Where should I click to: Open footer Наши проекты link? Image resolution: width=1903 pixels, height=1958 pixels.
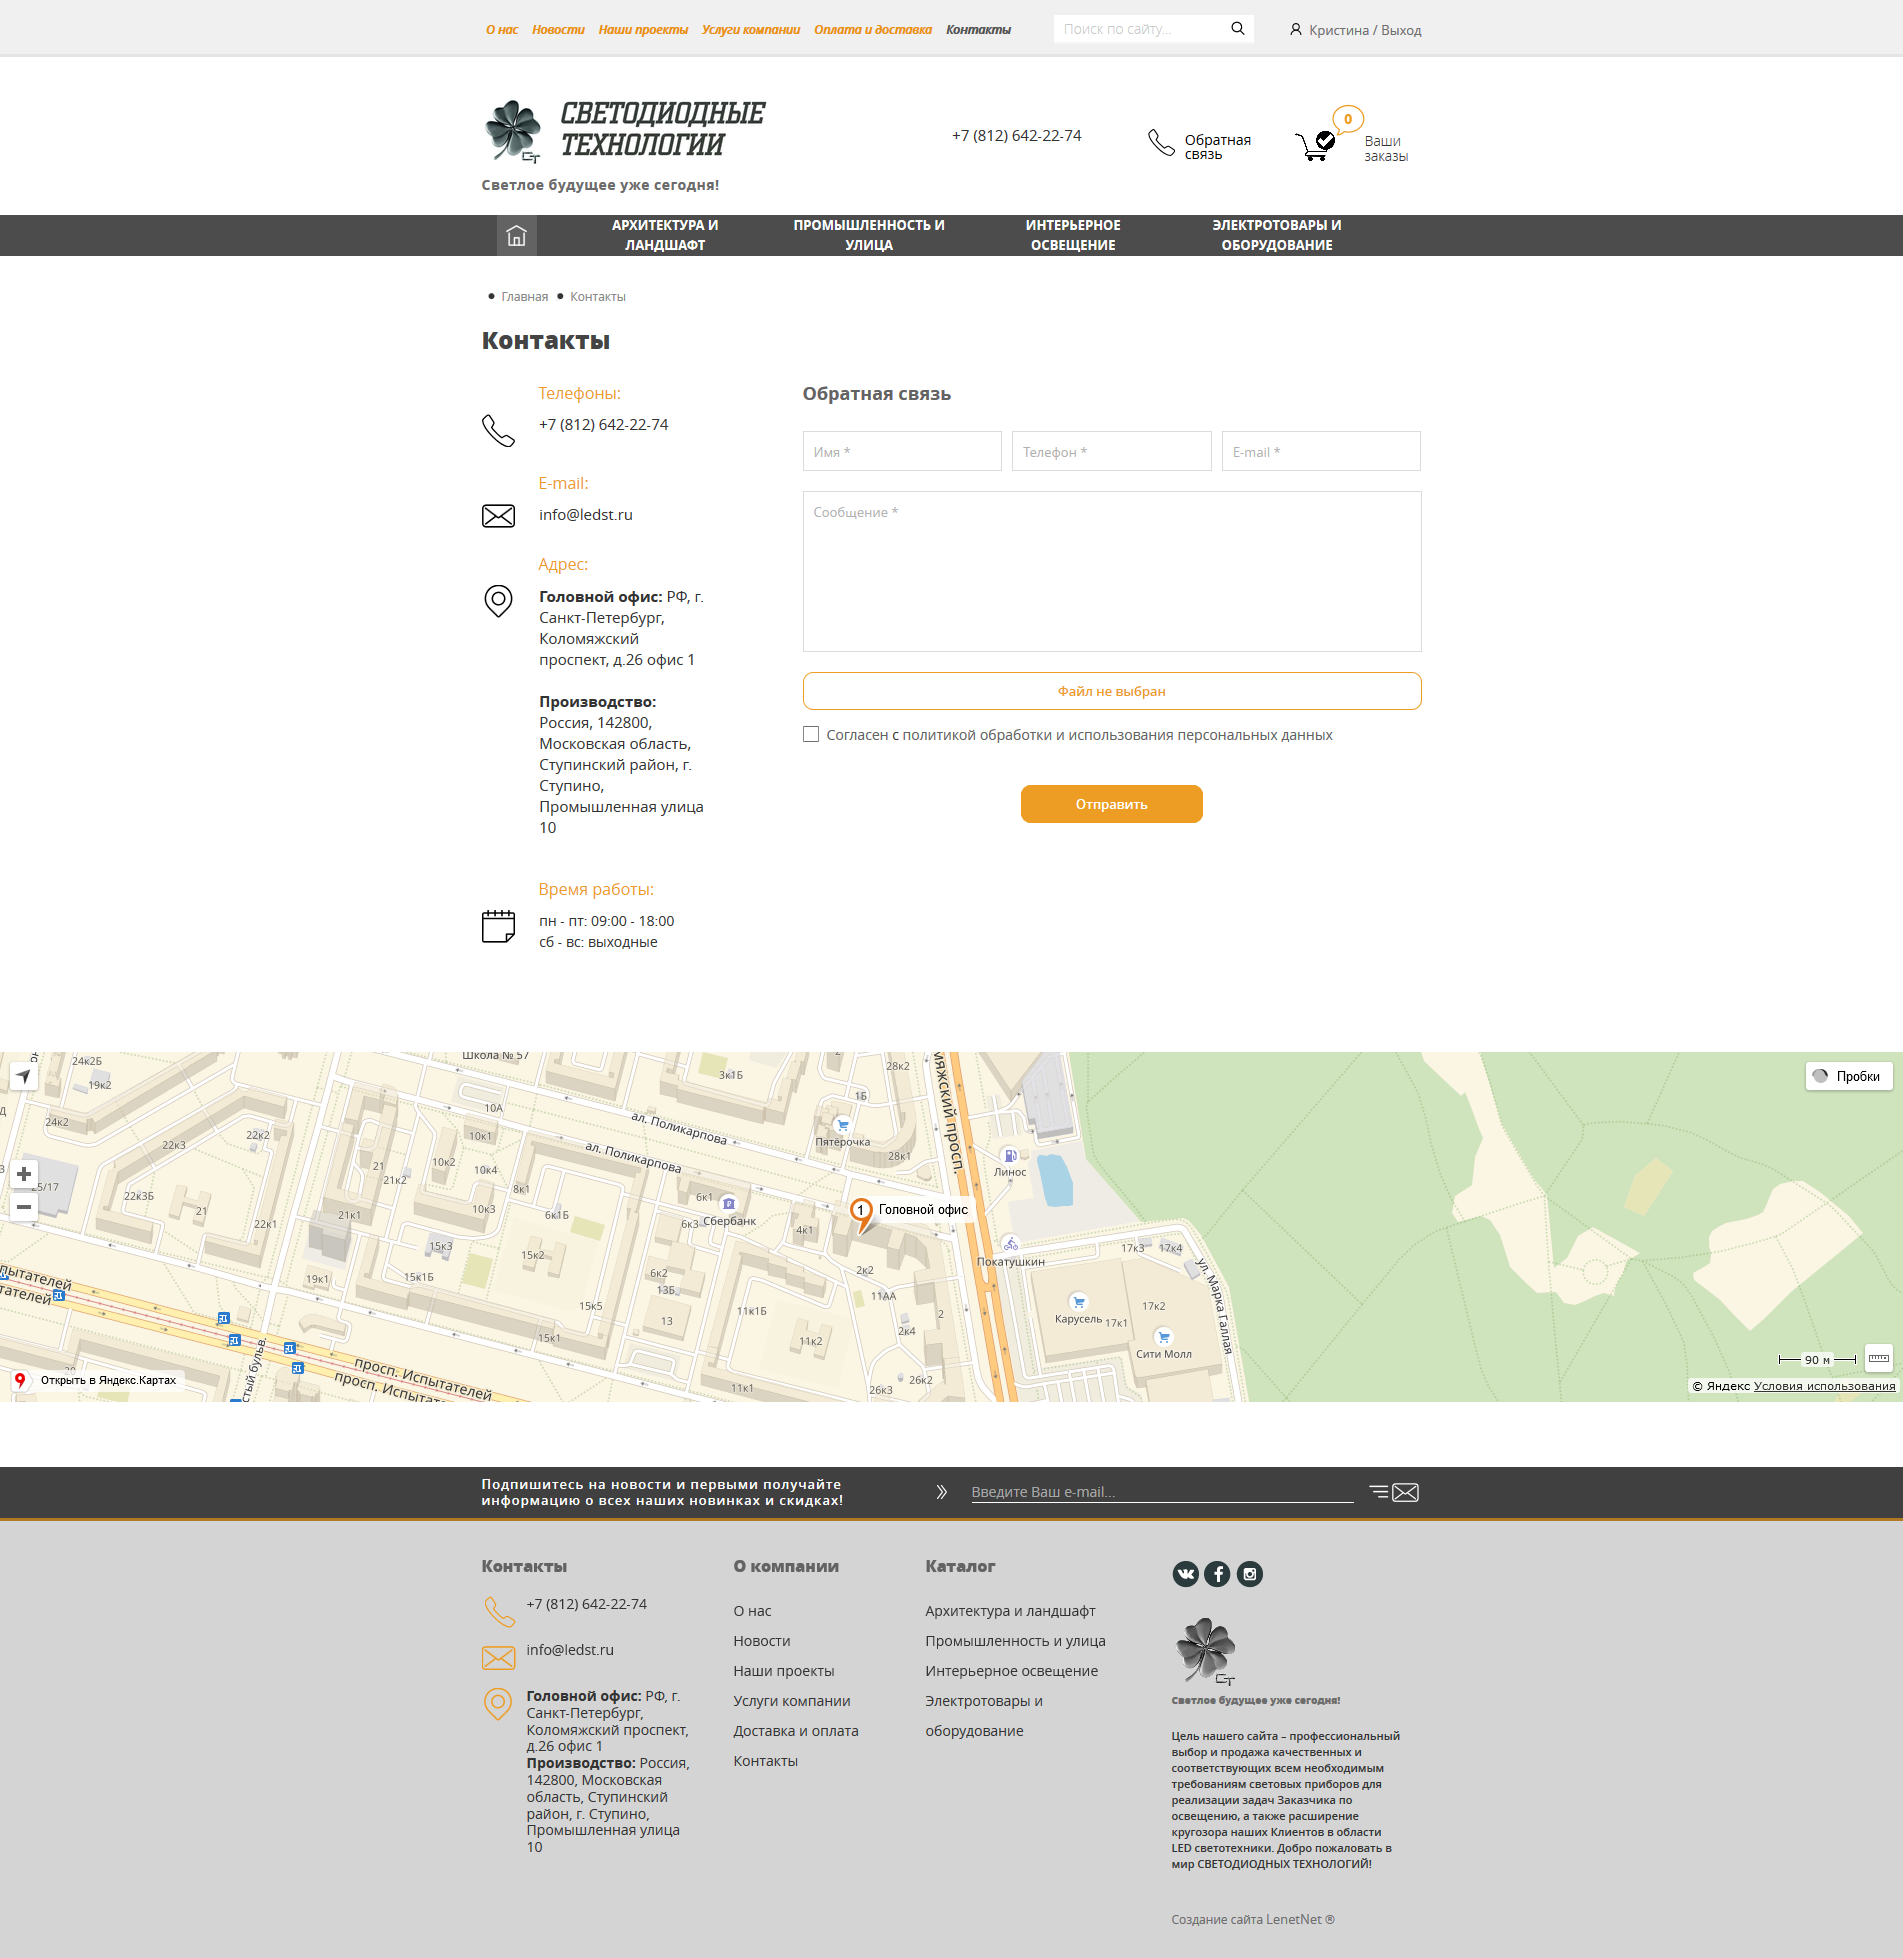783,1671
